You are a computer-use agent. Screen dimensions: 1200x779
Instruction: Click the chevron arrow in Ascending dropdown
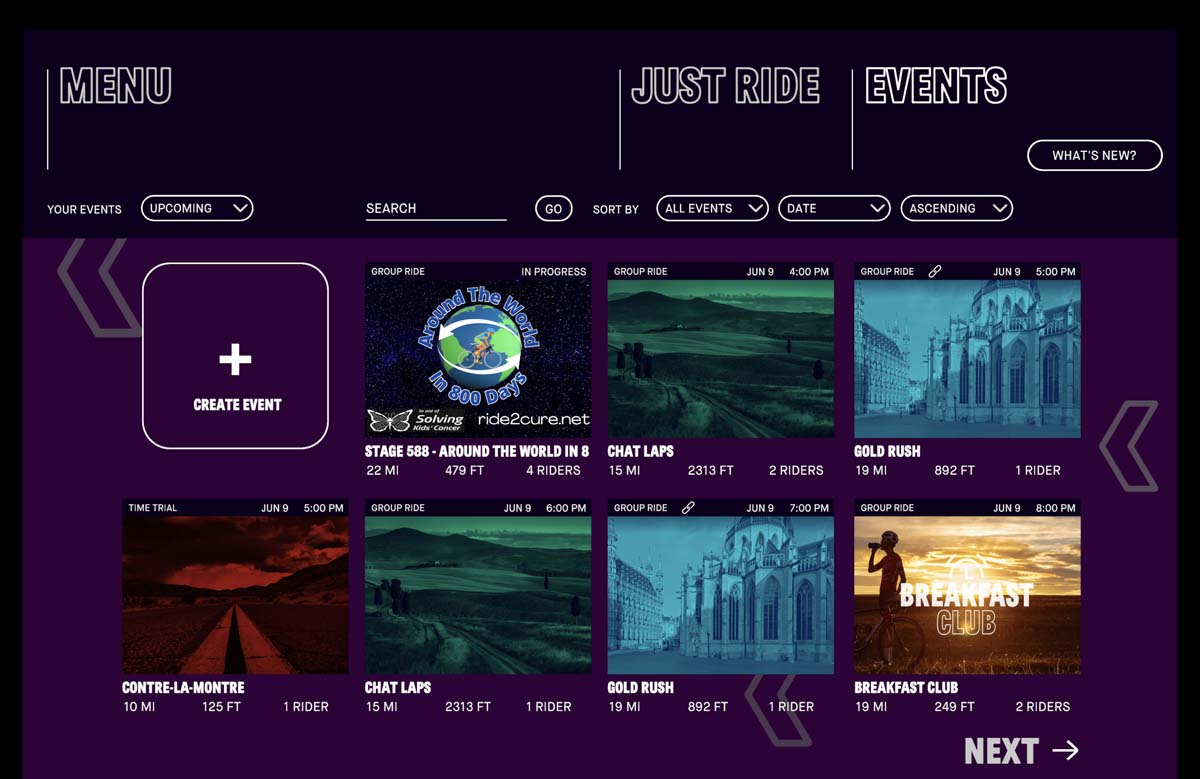coord(1000,208)
